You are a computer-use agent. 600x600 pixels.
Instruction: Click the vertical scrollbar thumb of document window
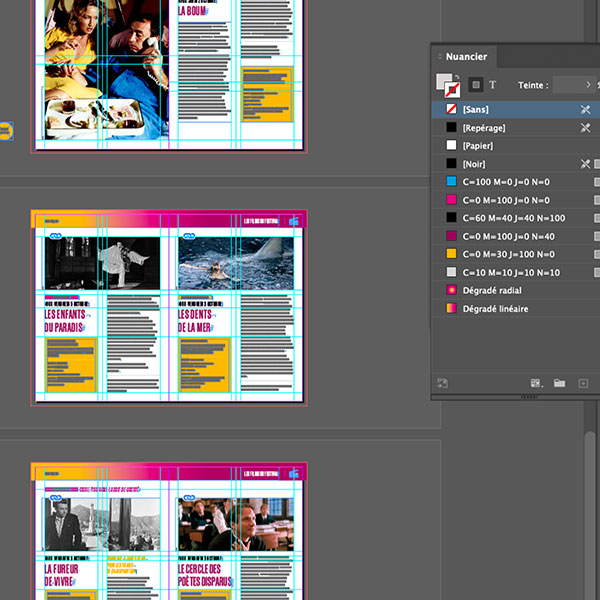(590, 515)
